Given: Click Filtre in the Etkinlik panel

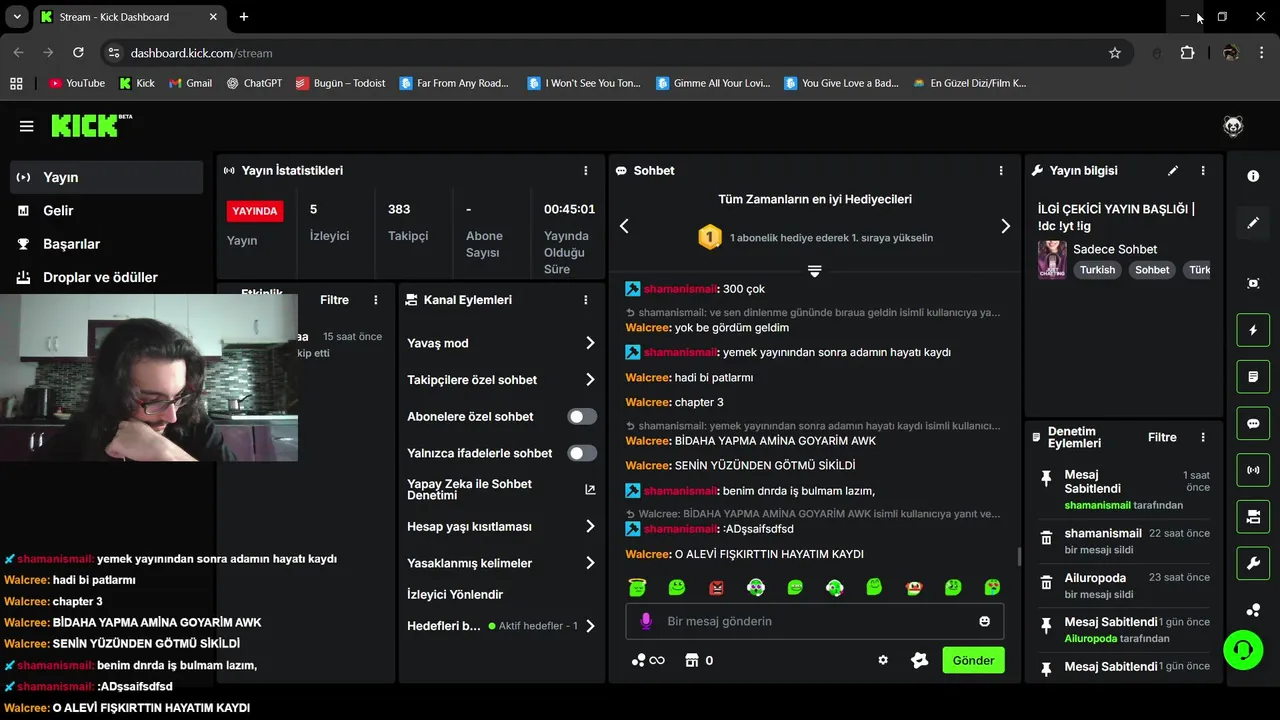Looking at the screenshot, I should [x=334, y=300].
